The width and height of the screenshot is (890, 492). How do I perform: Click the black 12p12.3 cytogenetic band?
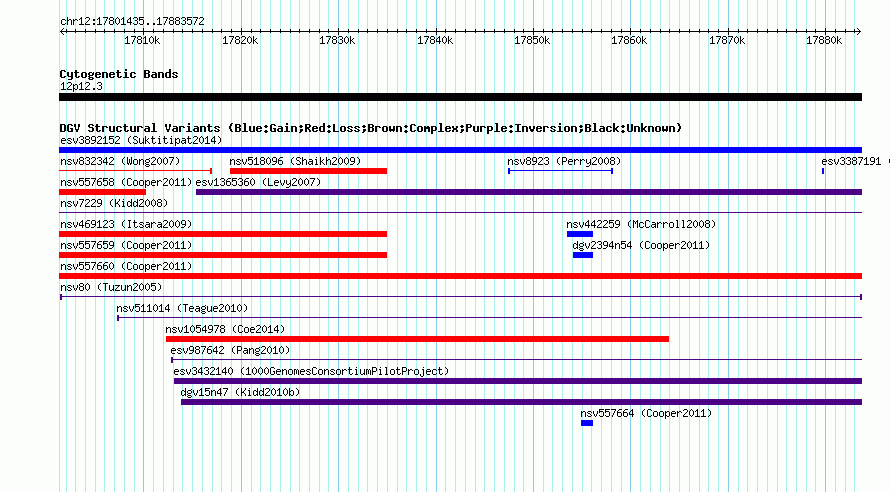460,97
